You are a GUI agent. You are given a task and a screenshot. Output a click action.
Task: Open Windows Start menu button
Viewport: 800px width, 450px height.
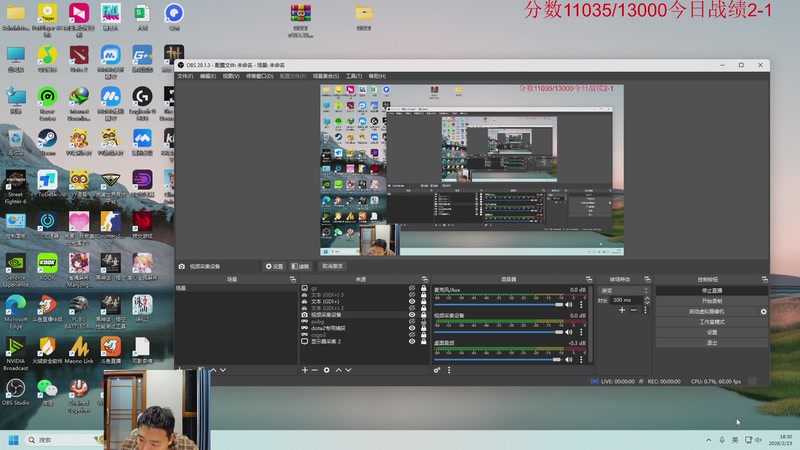[14, 440]
